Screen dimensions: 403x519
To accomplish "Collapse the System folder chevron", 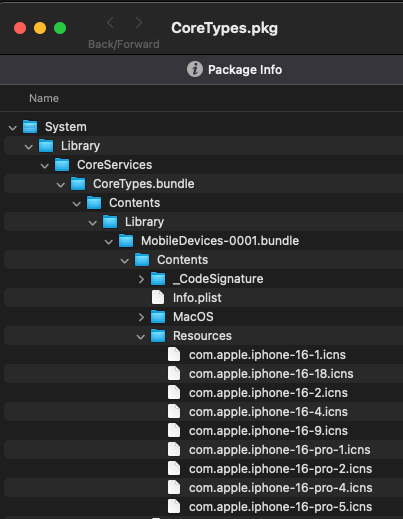I will 13,128.
